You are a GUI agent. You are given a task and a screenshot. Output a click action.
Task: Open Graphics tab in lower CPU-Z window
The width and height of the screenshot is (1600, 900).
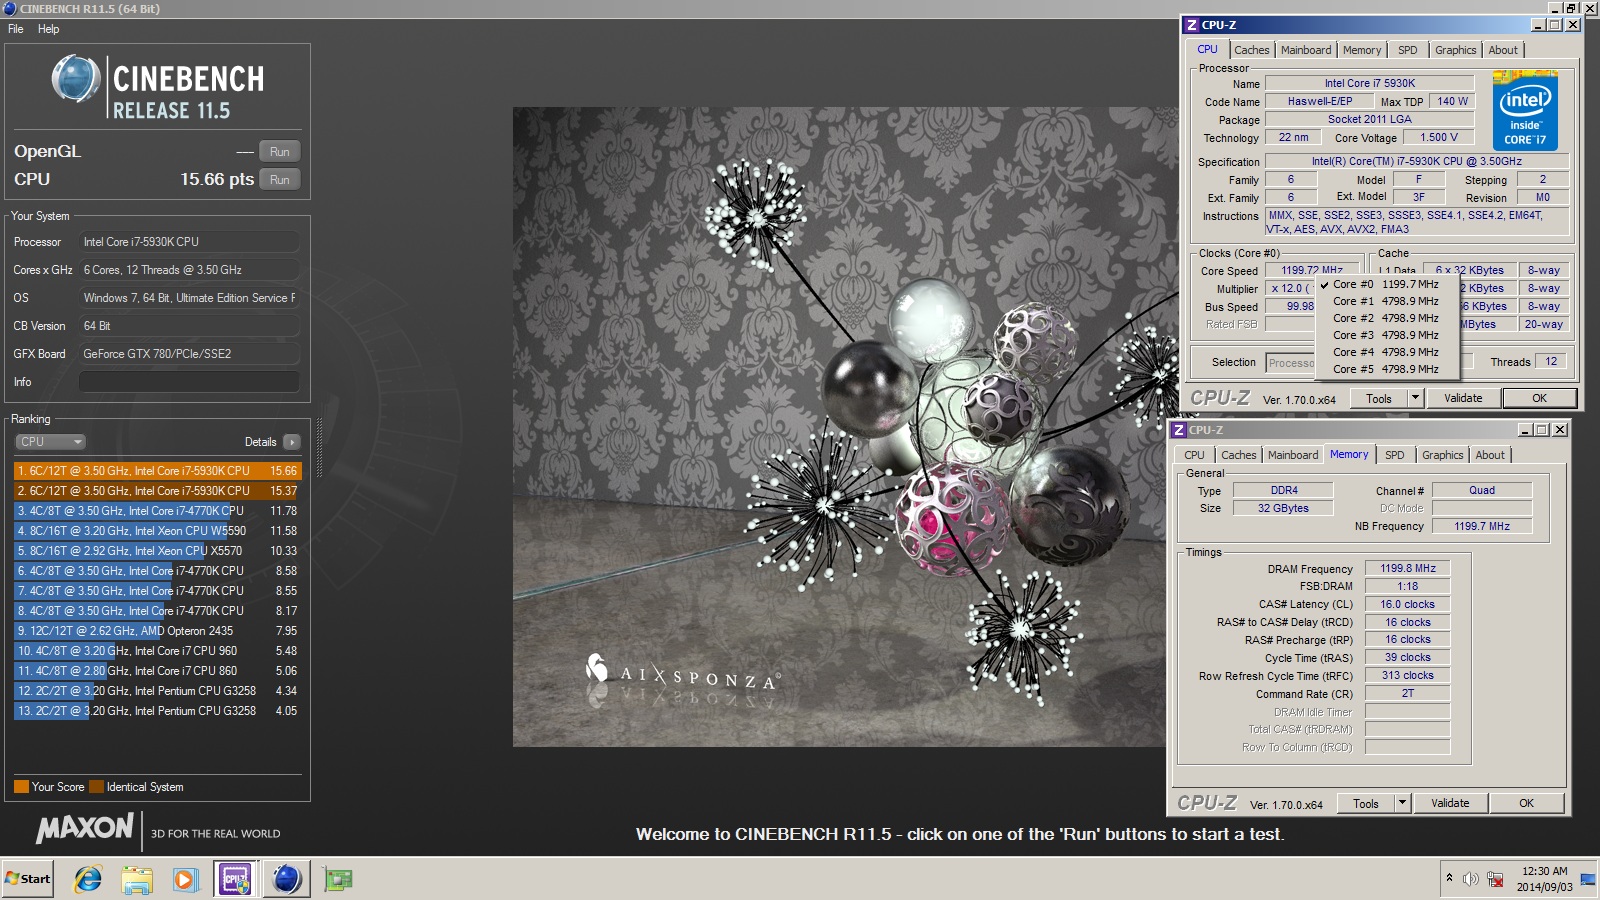tap(1442, 455)
